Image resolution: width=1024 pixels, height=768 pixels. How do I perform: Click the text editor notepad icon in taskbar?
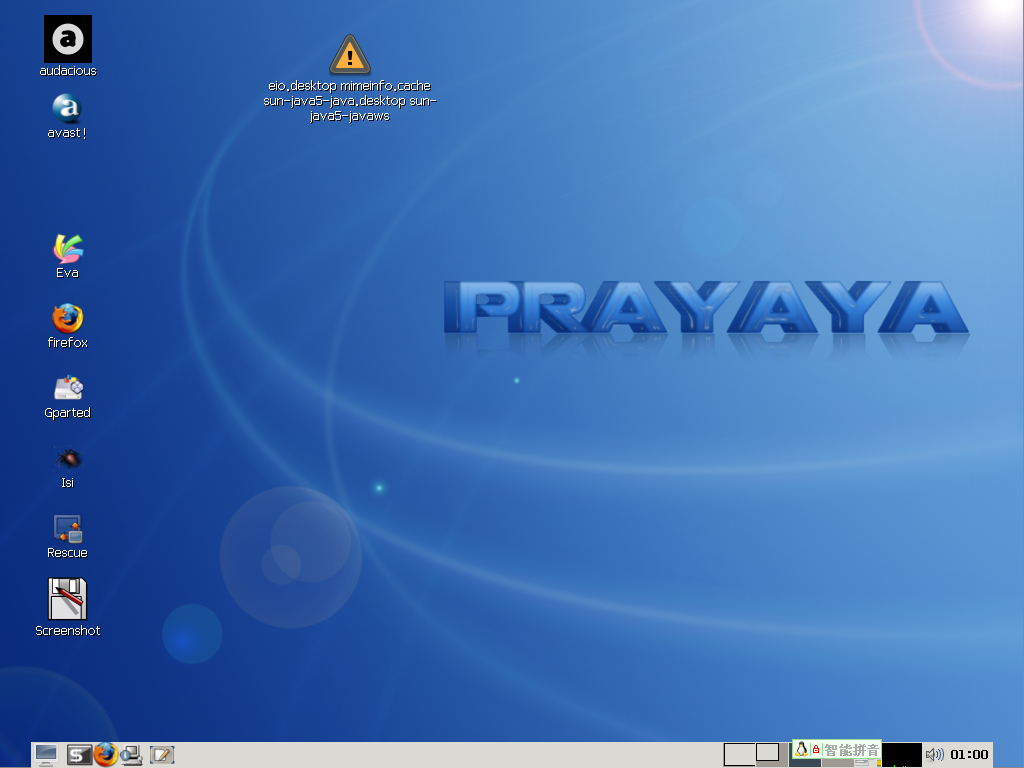(161, 755)
